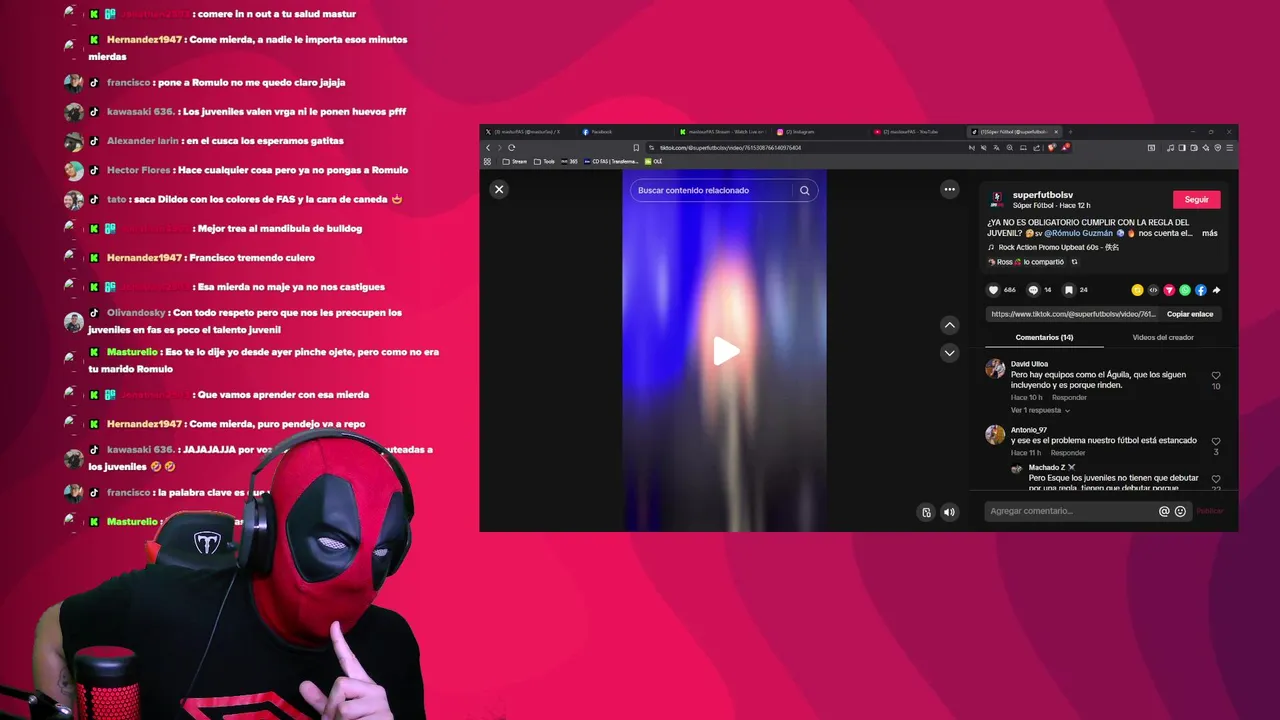Click superfutbolsv profile avatar
Image resolution: width=1280 pixels, height=720 pixels.
coord(997,199)
